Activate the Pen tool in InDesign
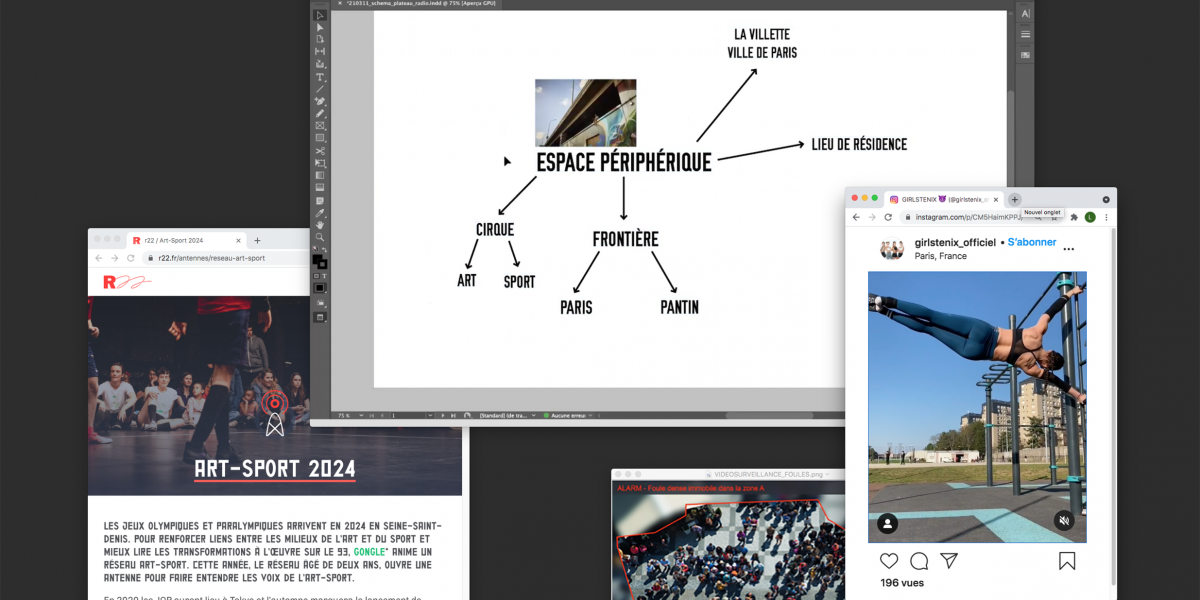Screen dimensions: 1200x600 click(x=320, y=101)
